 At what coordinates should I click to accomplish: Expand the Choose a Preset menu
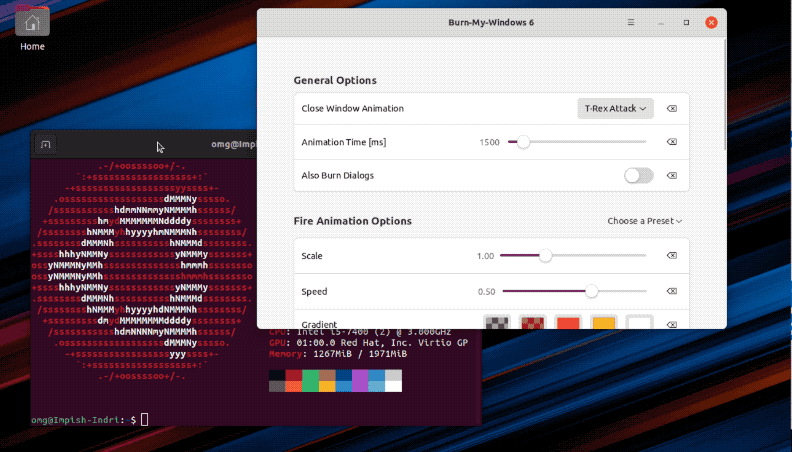(645, 220)
